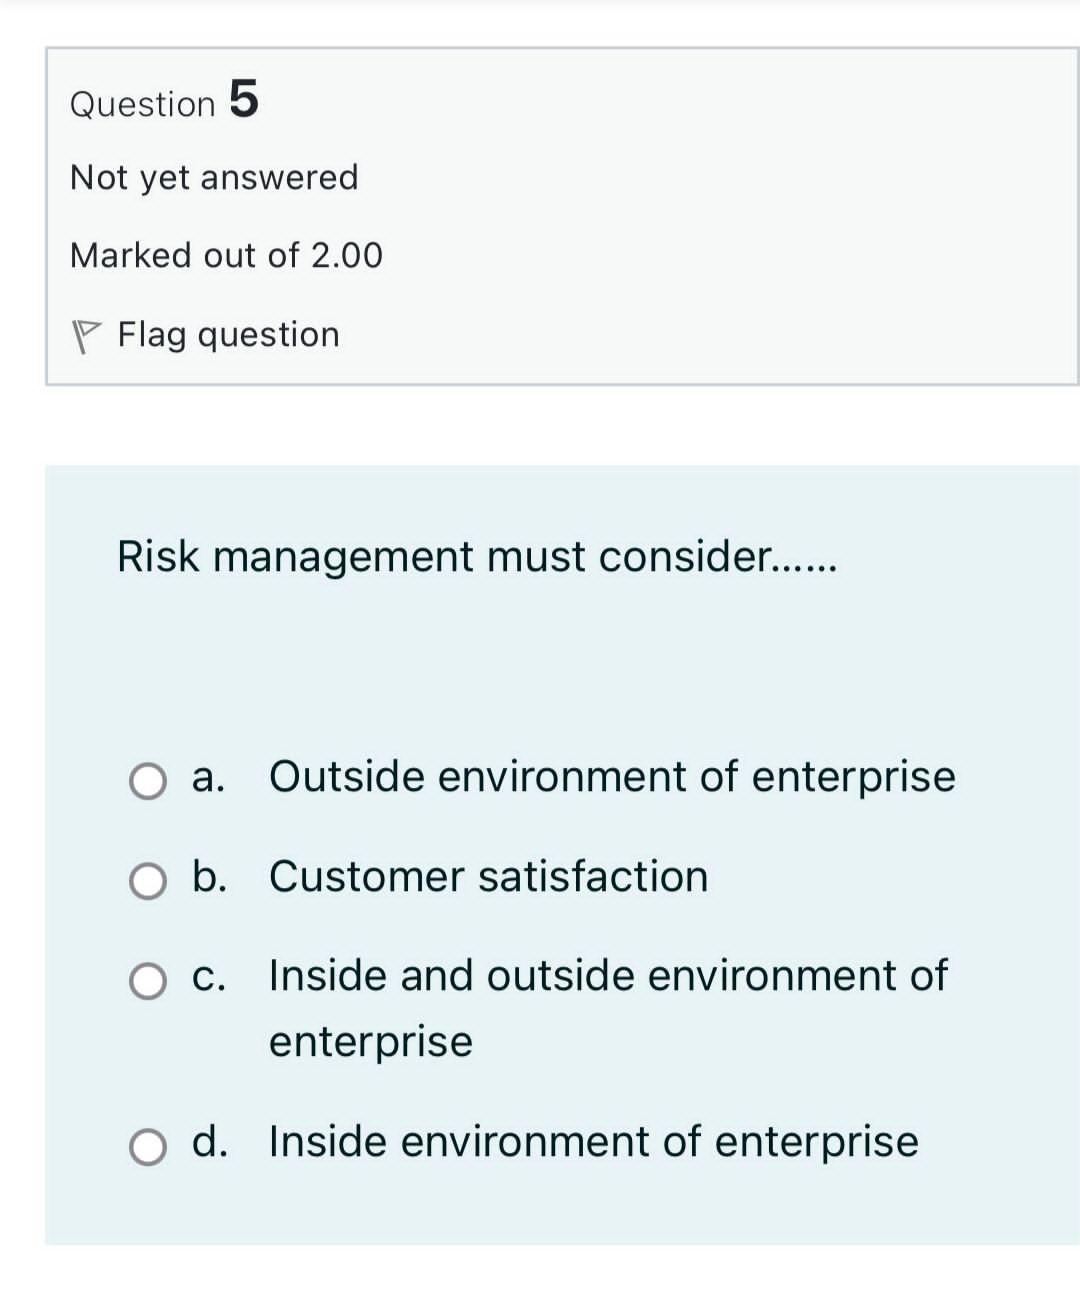Click the option label 'c.'
The width and height of the screenshot is (1080, 1291).
pos(209,976)
